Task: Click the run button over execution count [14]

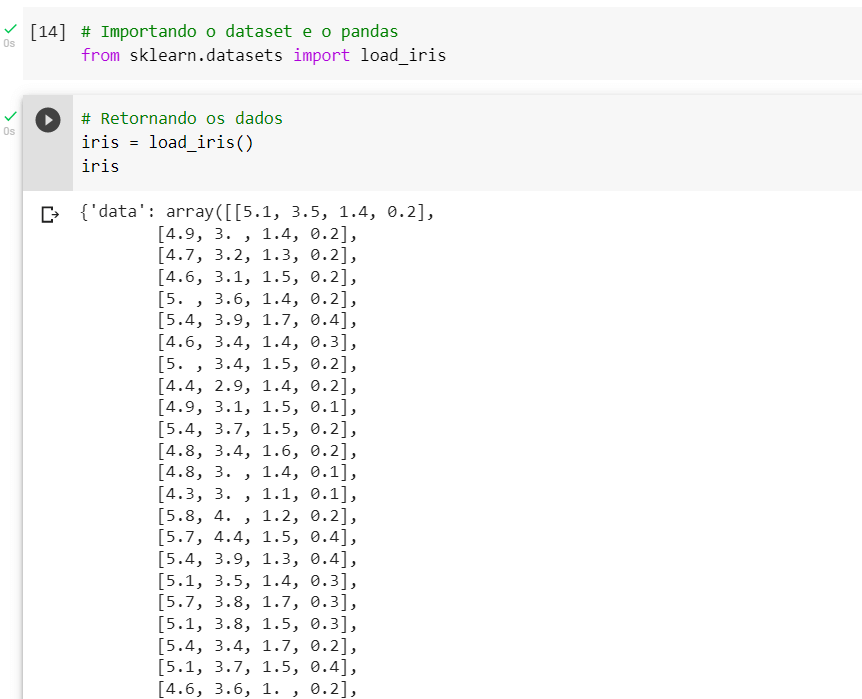Action: [x=47, y=31]
